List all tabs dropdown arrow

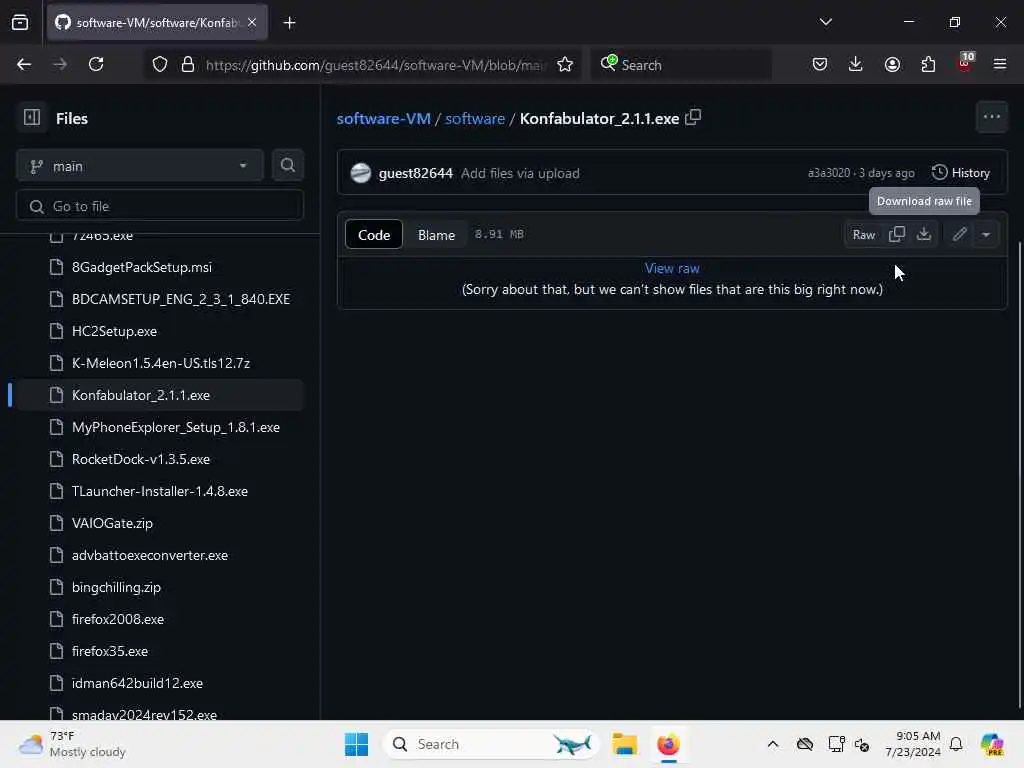coord(825,22)
